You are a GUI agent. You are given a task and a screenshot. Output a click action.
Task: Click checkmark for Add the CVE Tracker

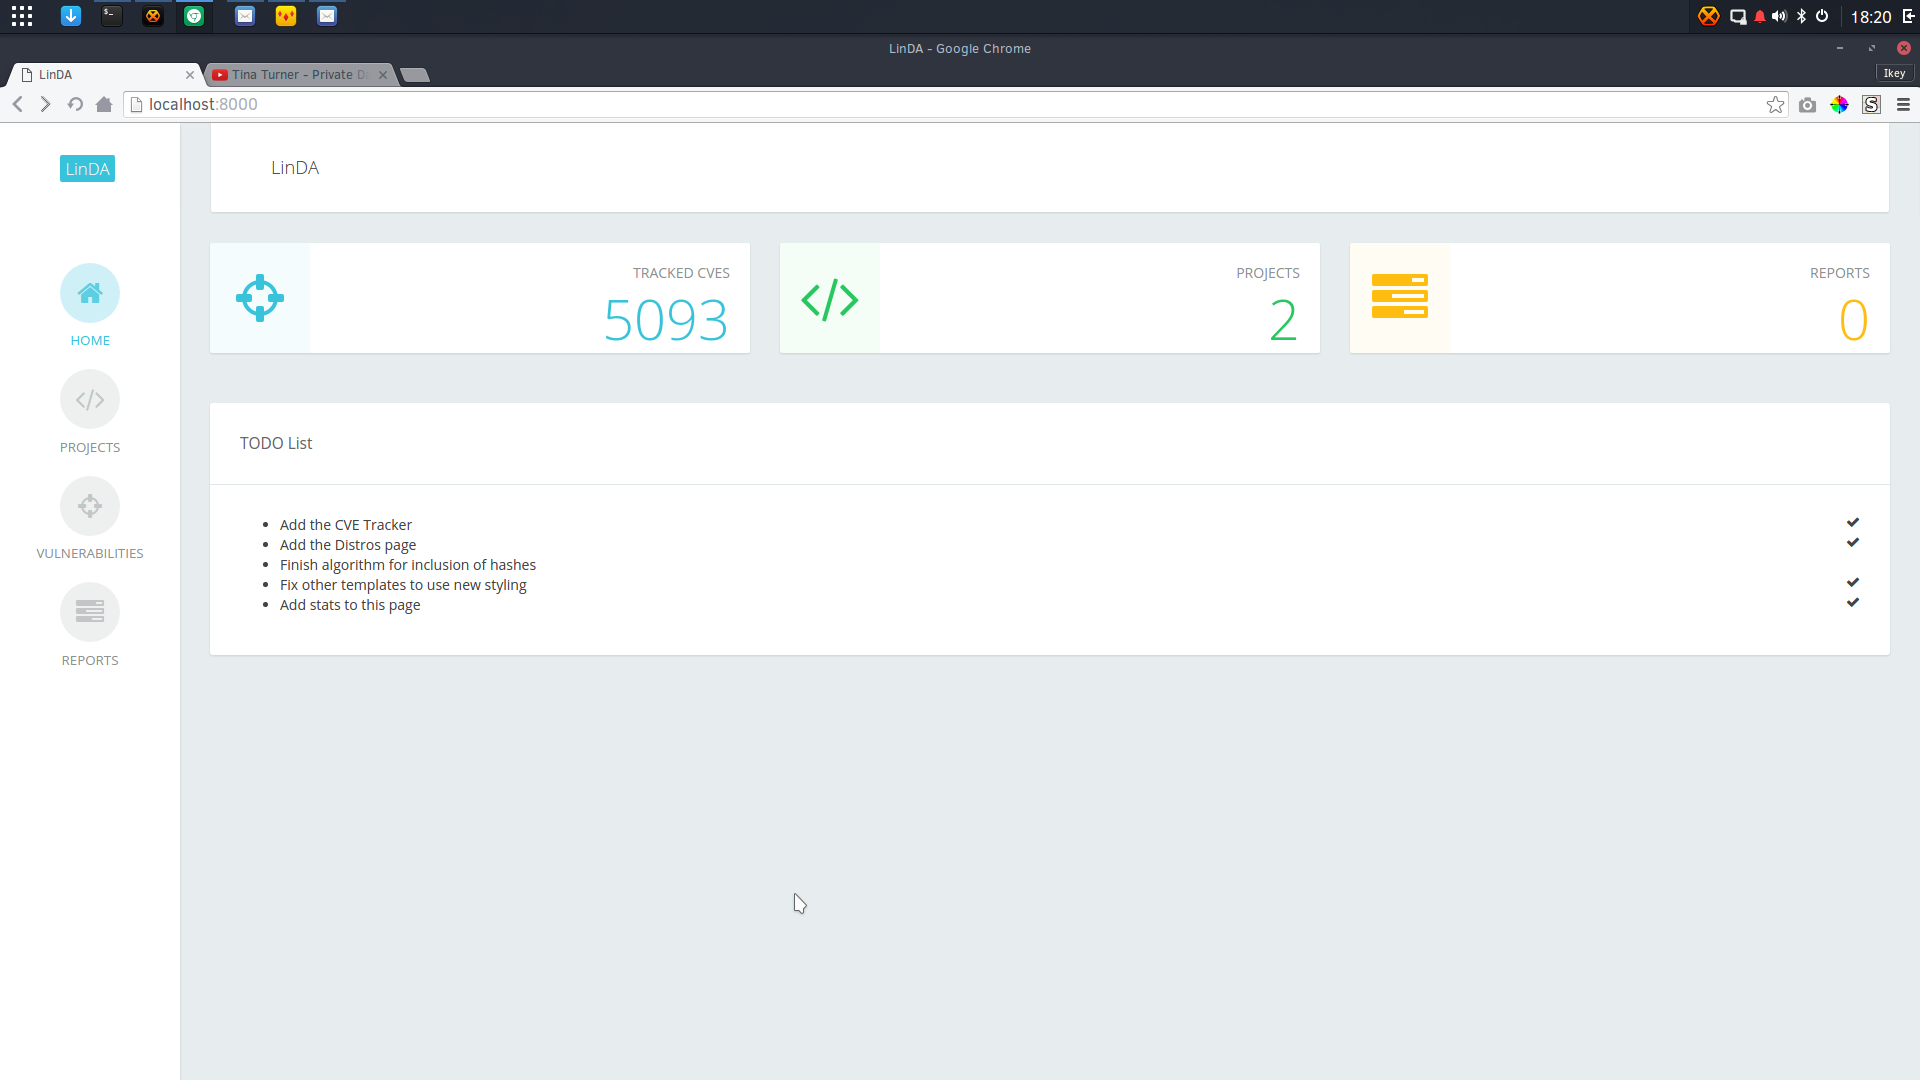coord(1853,522)
